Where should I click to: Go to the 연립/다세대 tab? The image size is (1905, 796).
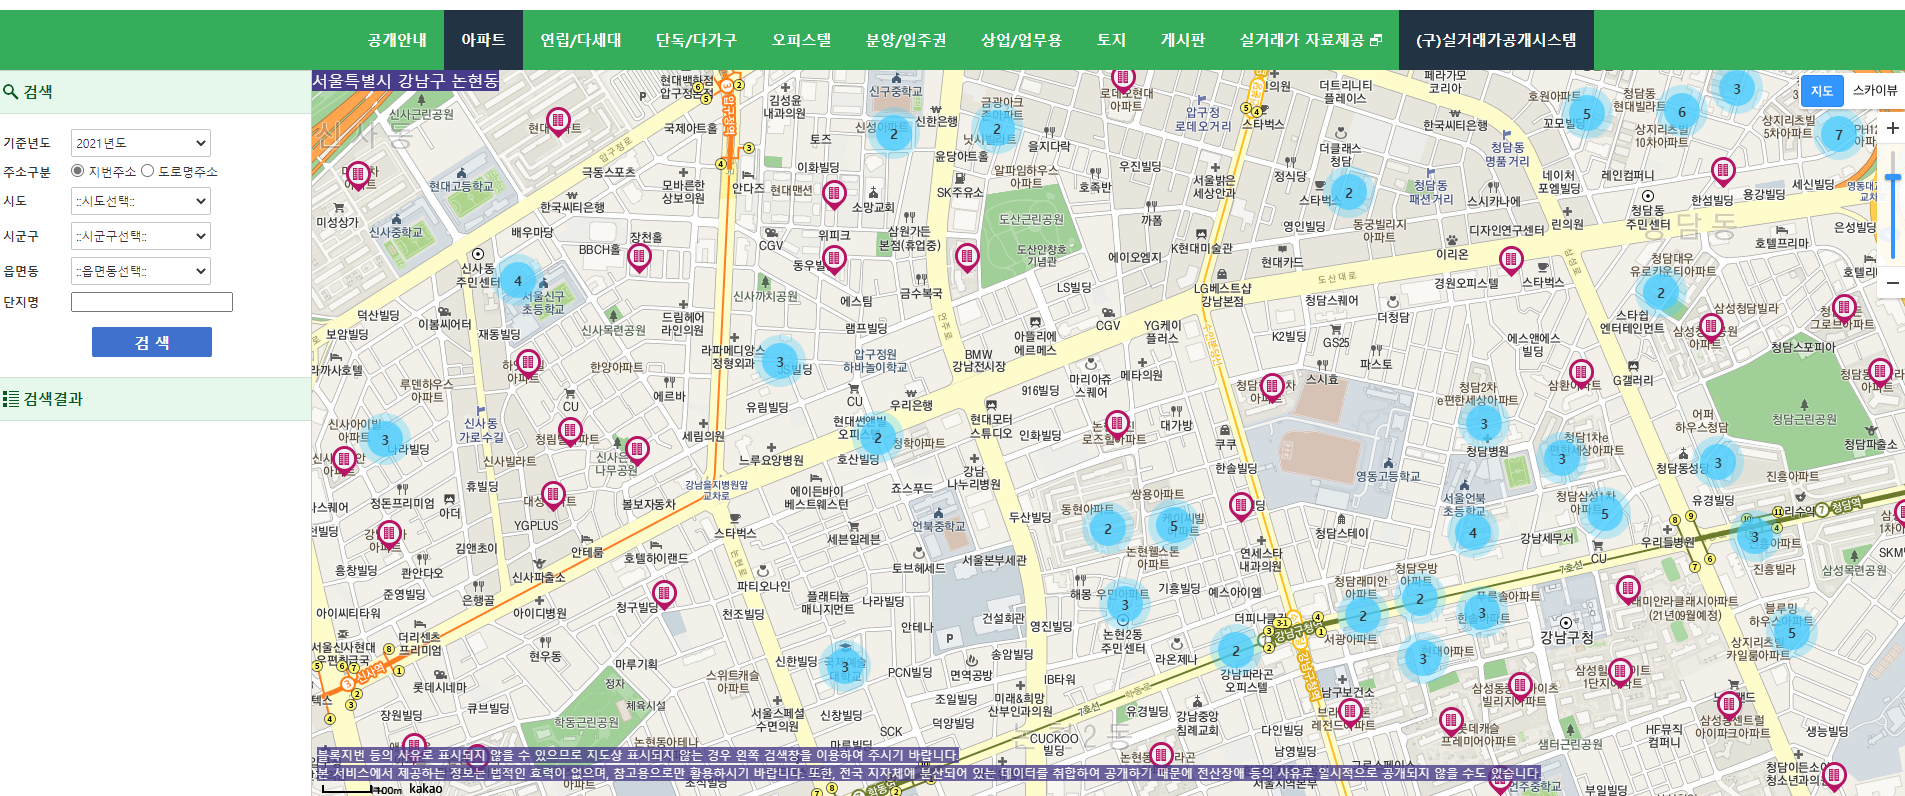click(581, 40)
